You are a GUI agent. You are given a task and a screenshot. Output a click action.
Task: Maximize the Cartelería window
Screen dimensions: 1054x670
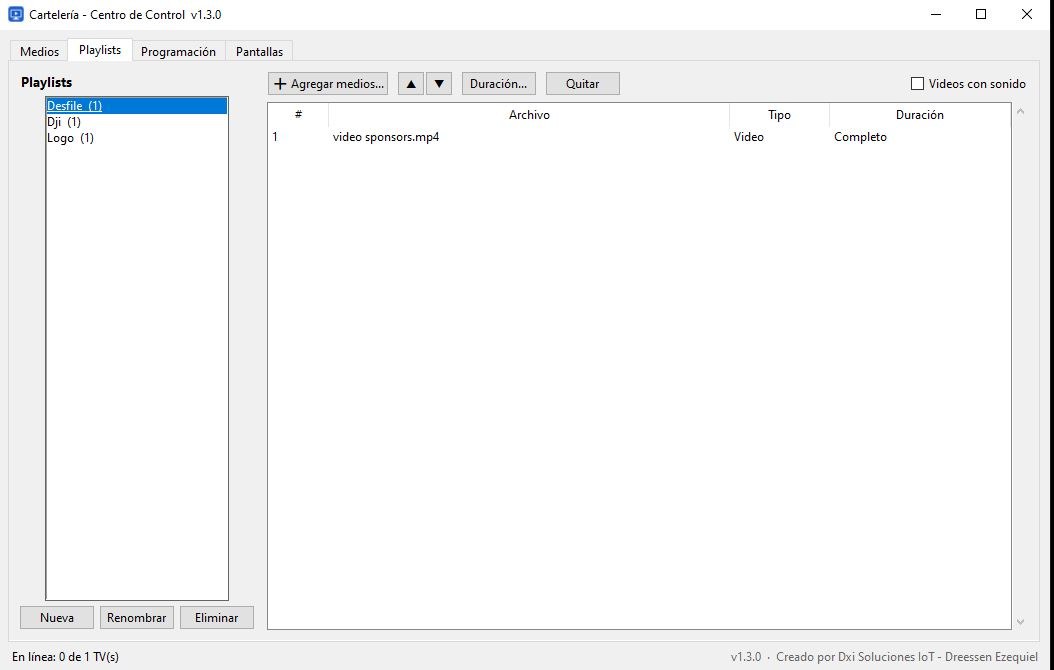981,14
